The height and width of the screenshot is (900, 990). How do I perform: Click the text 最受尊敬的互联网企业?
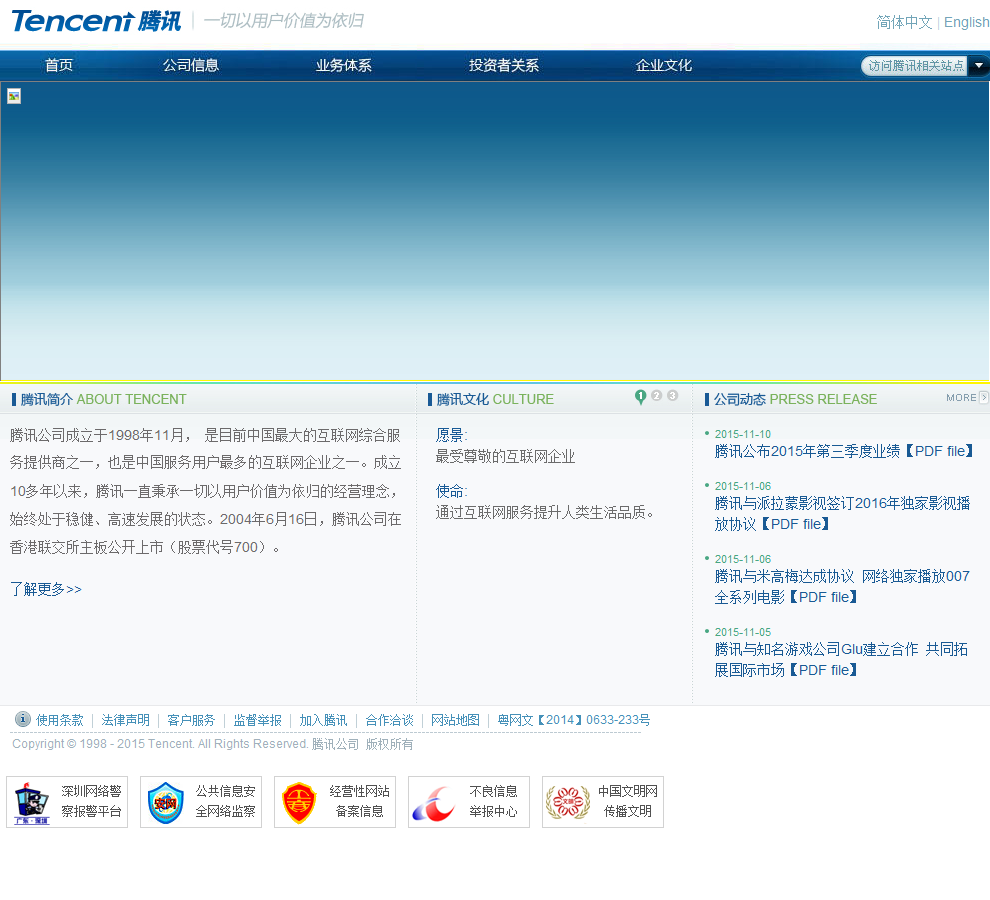pos(505,457)
